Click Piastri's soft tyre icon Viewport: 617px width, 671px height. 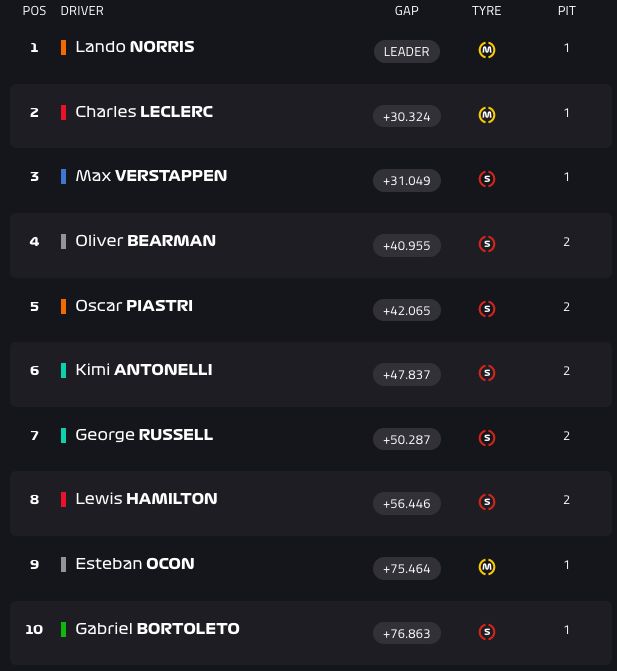(x=487, y=309)
